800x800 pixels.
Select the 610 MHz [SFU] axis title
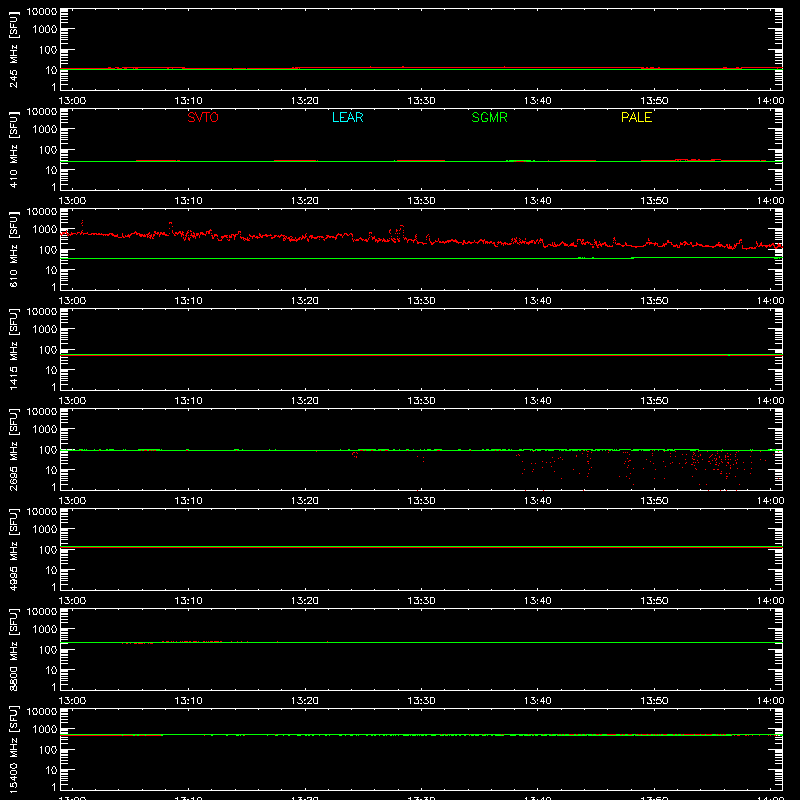[13, 249]
